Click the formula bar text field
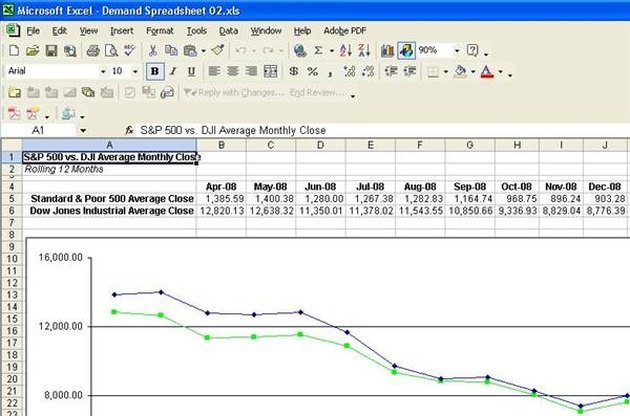The width and height of the screenshot is (630, 416). (382, 130)
